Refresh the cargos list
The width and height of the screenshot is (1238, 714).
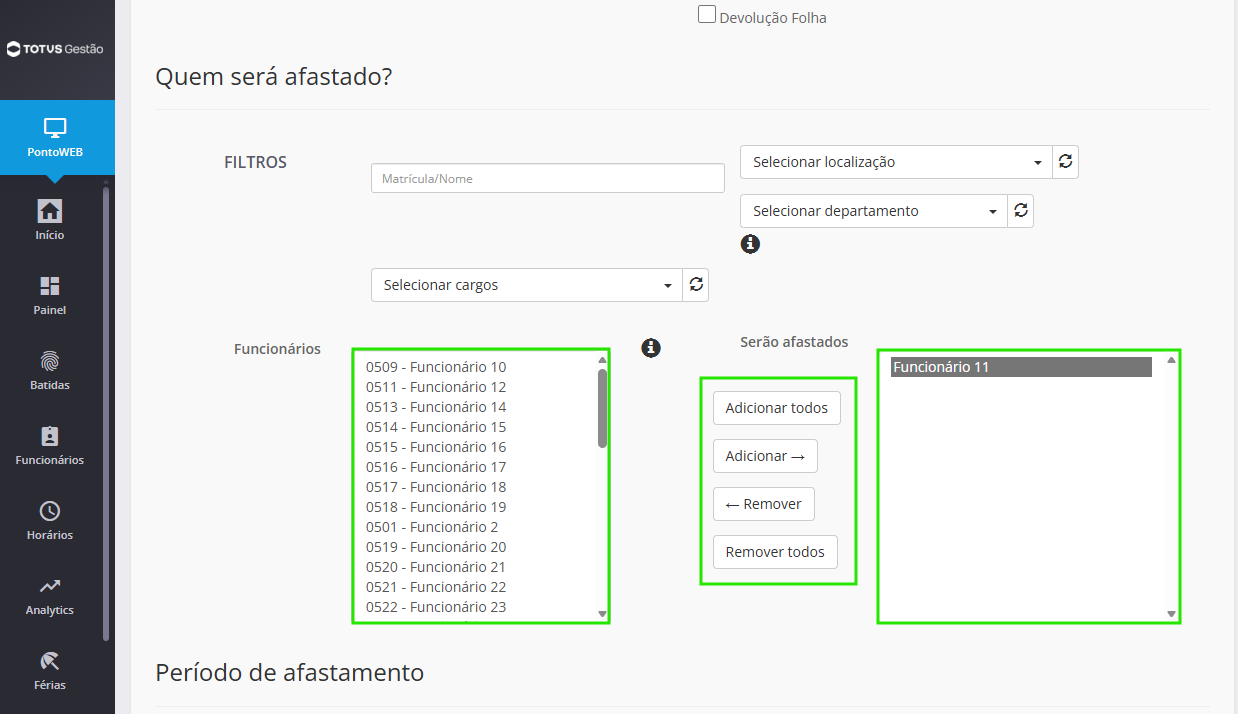pyautogui.click(x=696, y=285)
